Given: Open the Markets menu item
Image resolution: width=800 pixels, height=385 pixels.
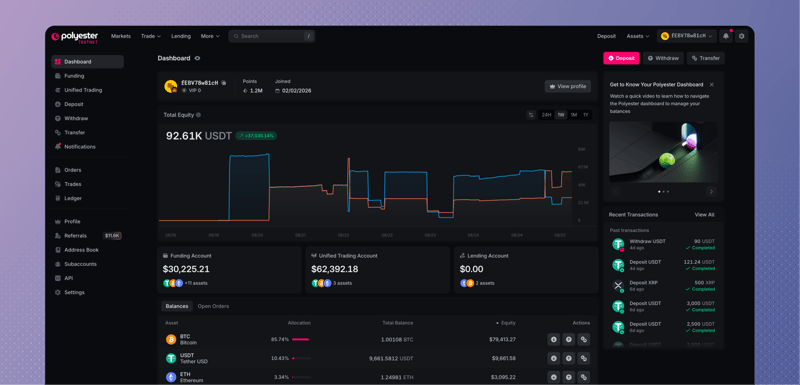Looking at the screenshot, I should 121,36.
